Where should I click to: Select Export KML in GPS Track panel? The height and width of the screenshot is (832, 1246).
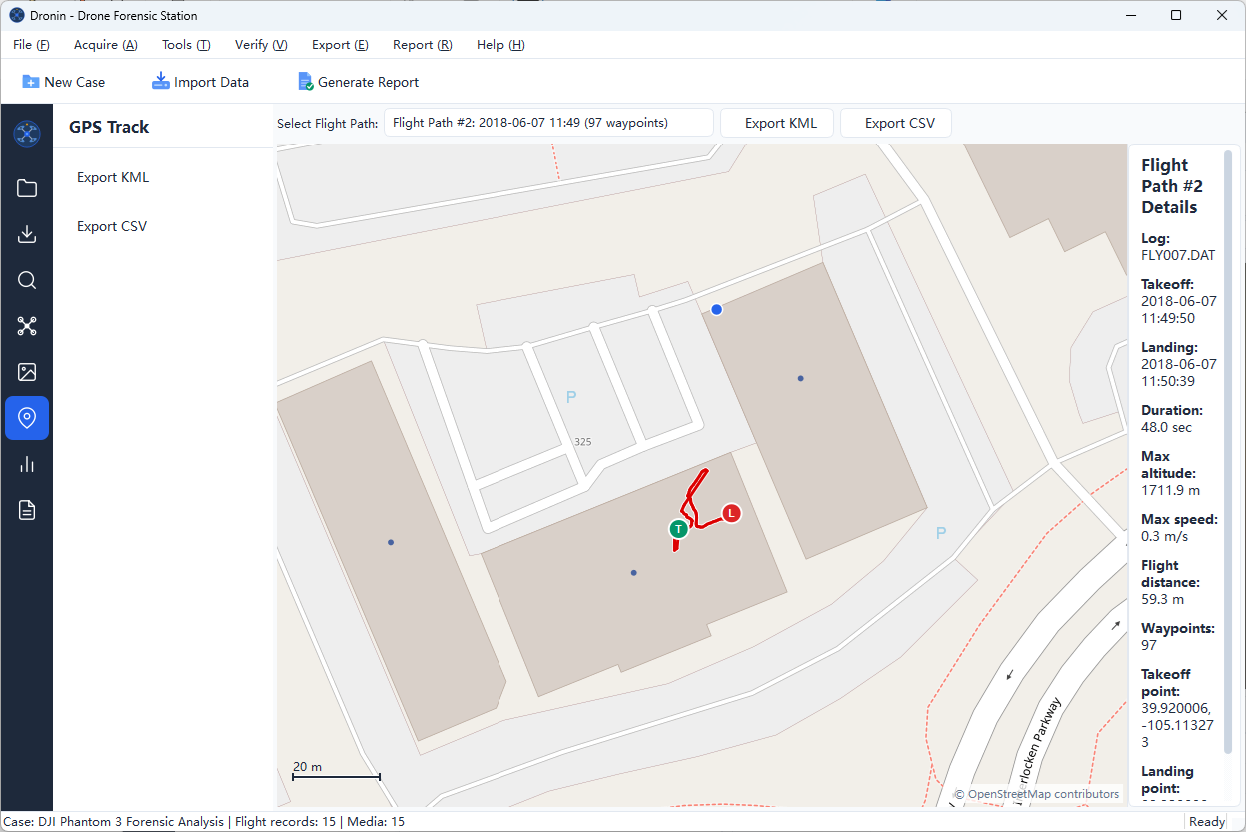pyautogui.click(x=113, y=177)
